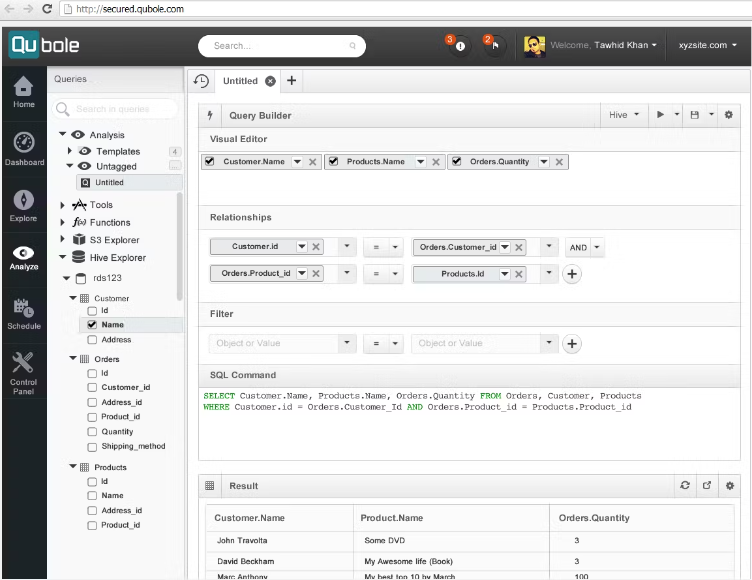The width and height of the screenshot is (752, 580).
Task: Click the Result table grid icon
Action: 210,485
